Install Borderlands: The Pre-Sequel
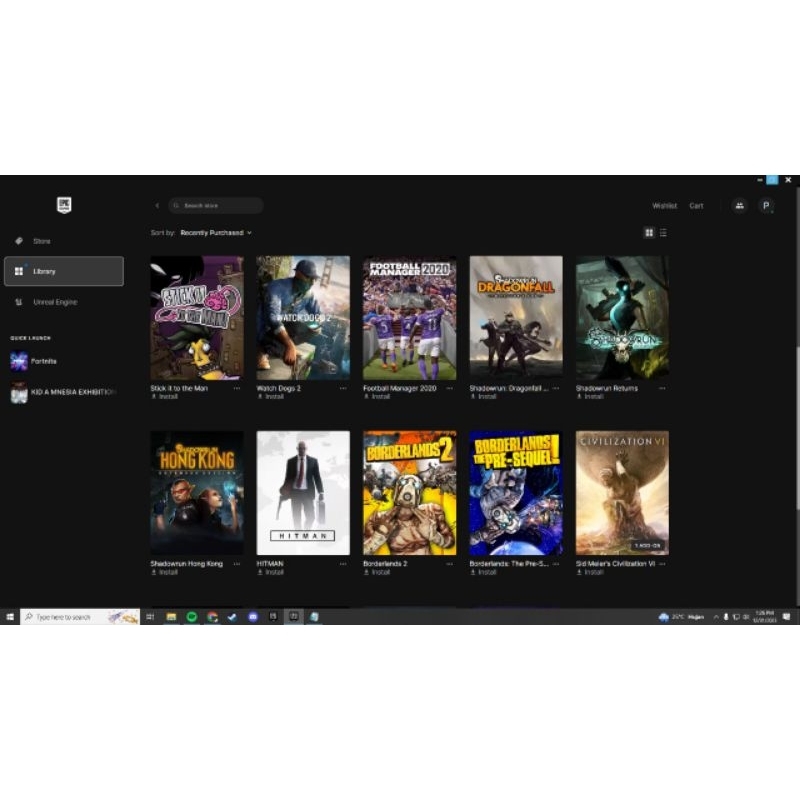Screen dimensions: 800x800 click(x=484, y=572)
